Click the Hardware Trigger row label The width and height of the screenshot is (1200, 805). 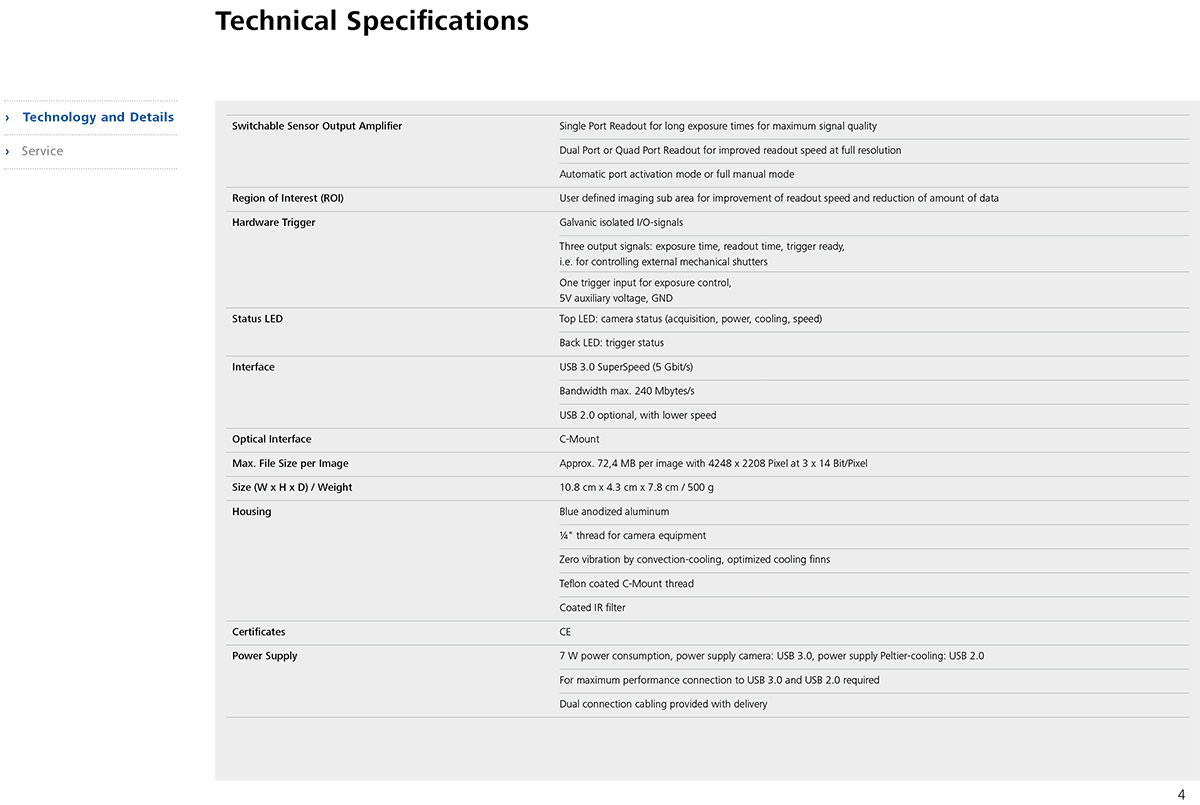[x=273, y=222]
